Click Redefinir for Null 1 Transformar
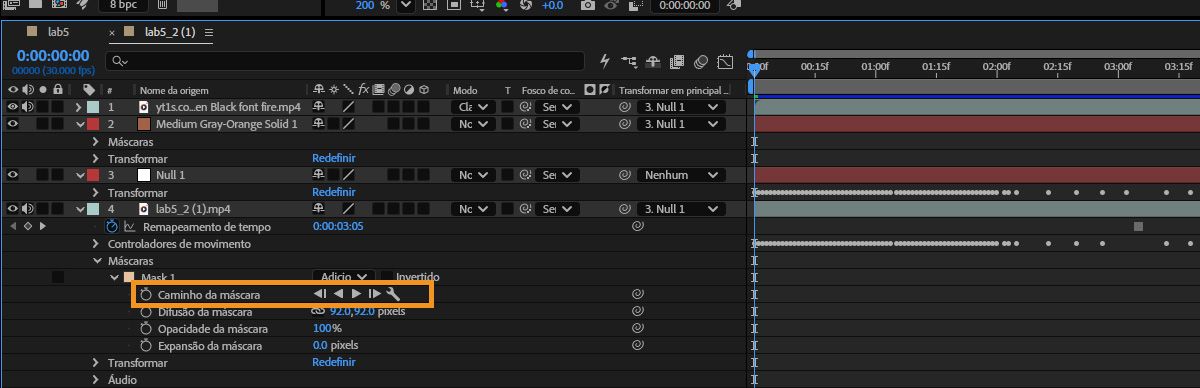 click(x=333, y=192)
